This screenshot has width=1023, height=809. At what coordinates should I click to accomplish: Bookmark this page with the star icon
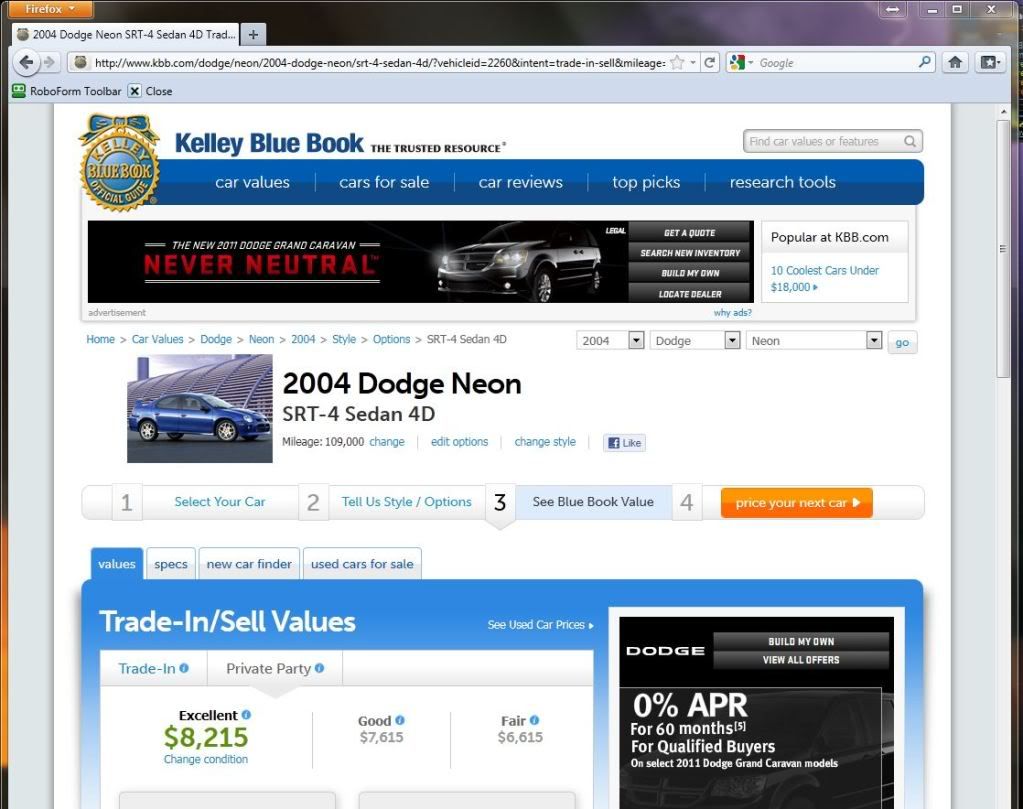click(677, 63)
